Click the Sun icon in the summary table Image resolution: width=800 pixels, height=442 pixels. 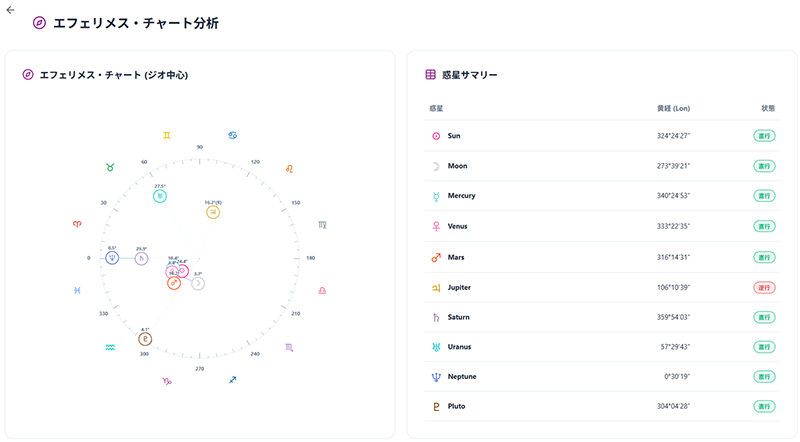pos(435,136)
